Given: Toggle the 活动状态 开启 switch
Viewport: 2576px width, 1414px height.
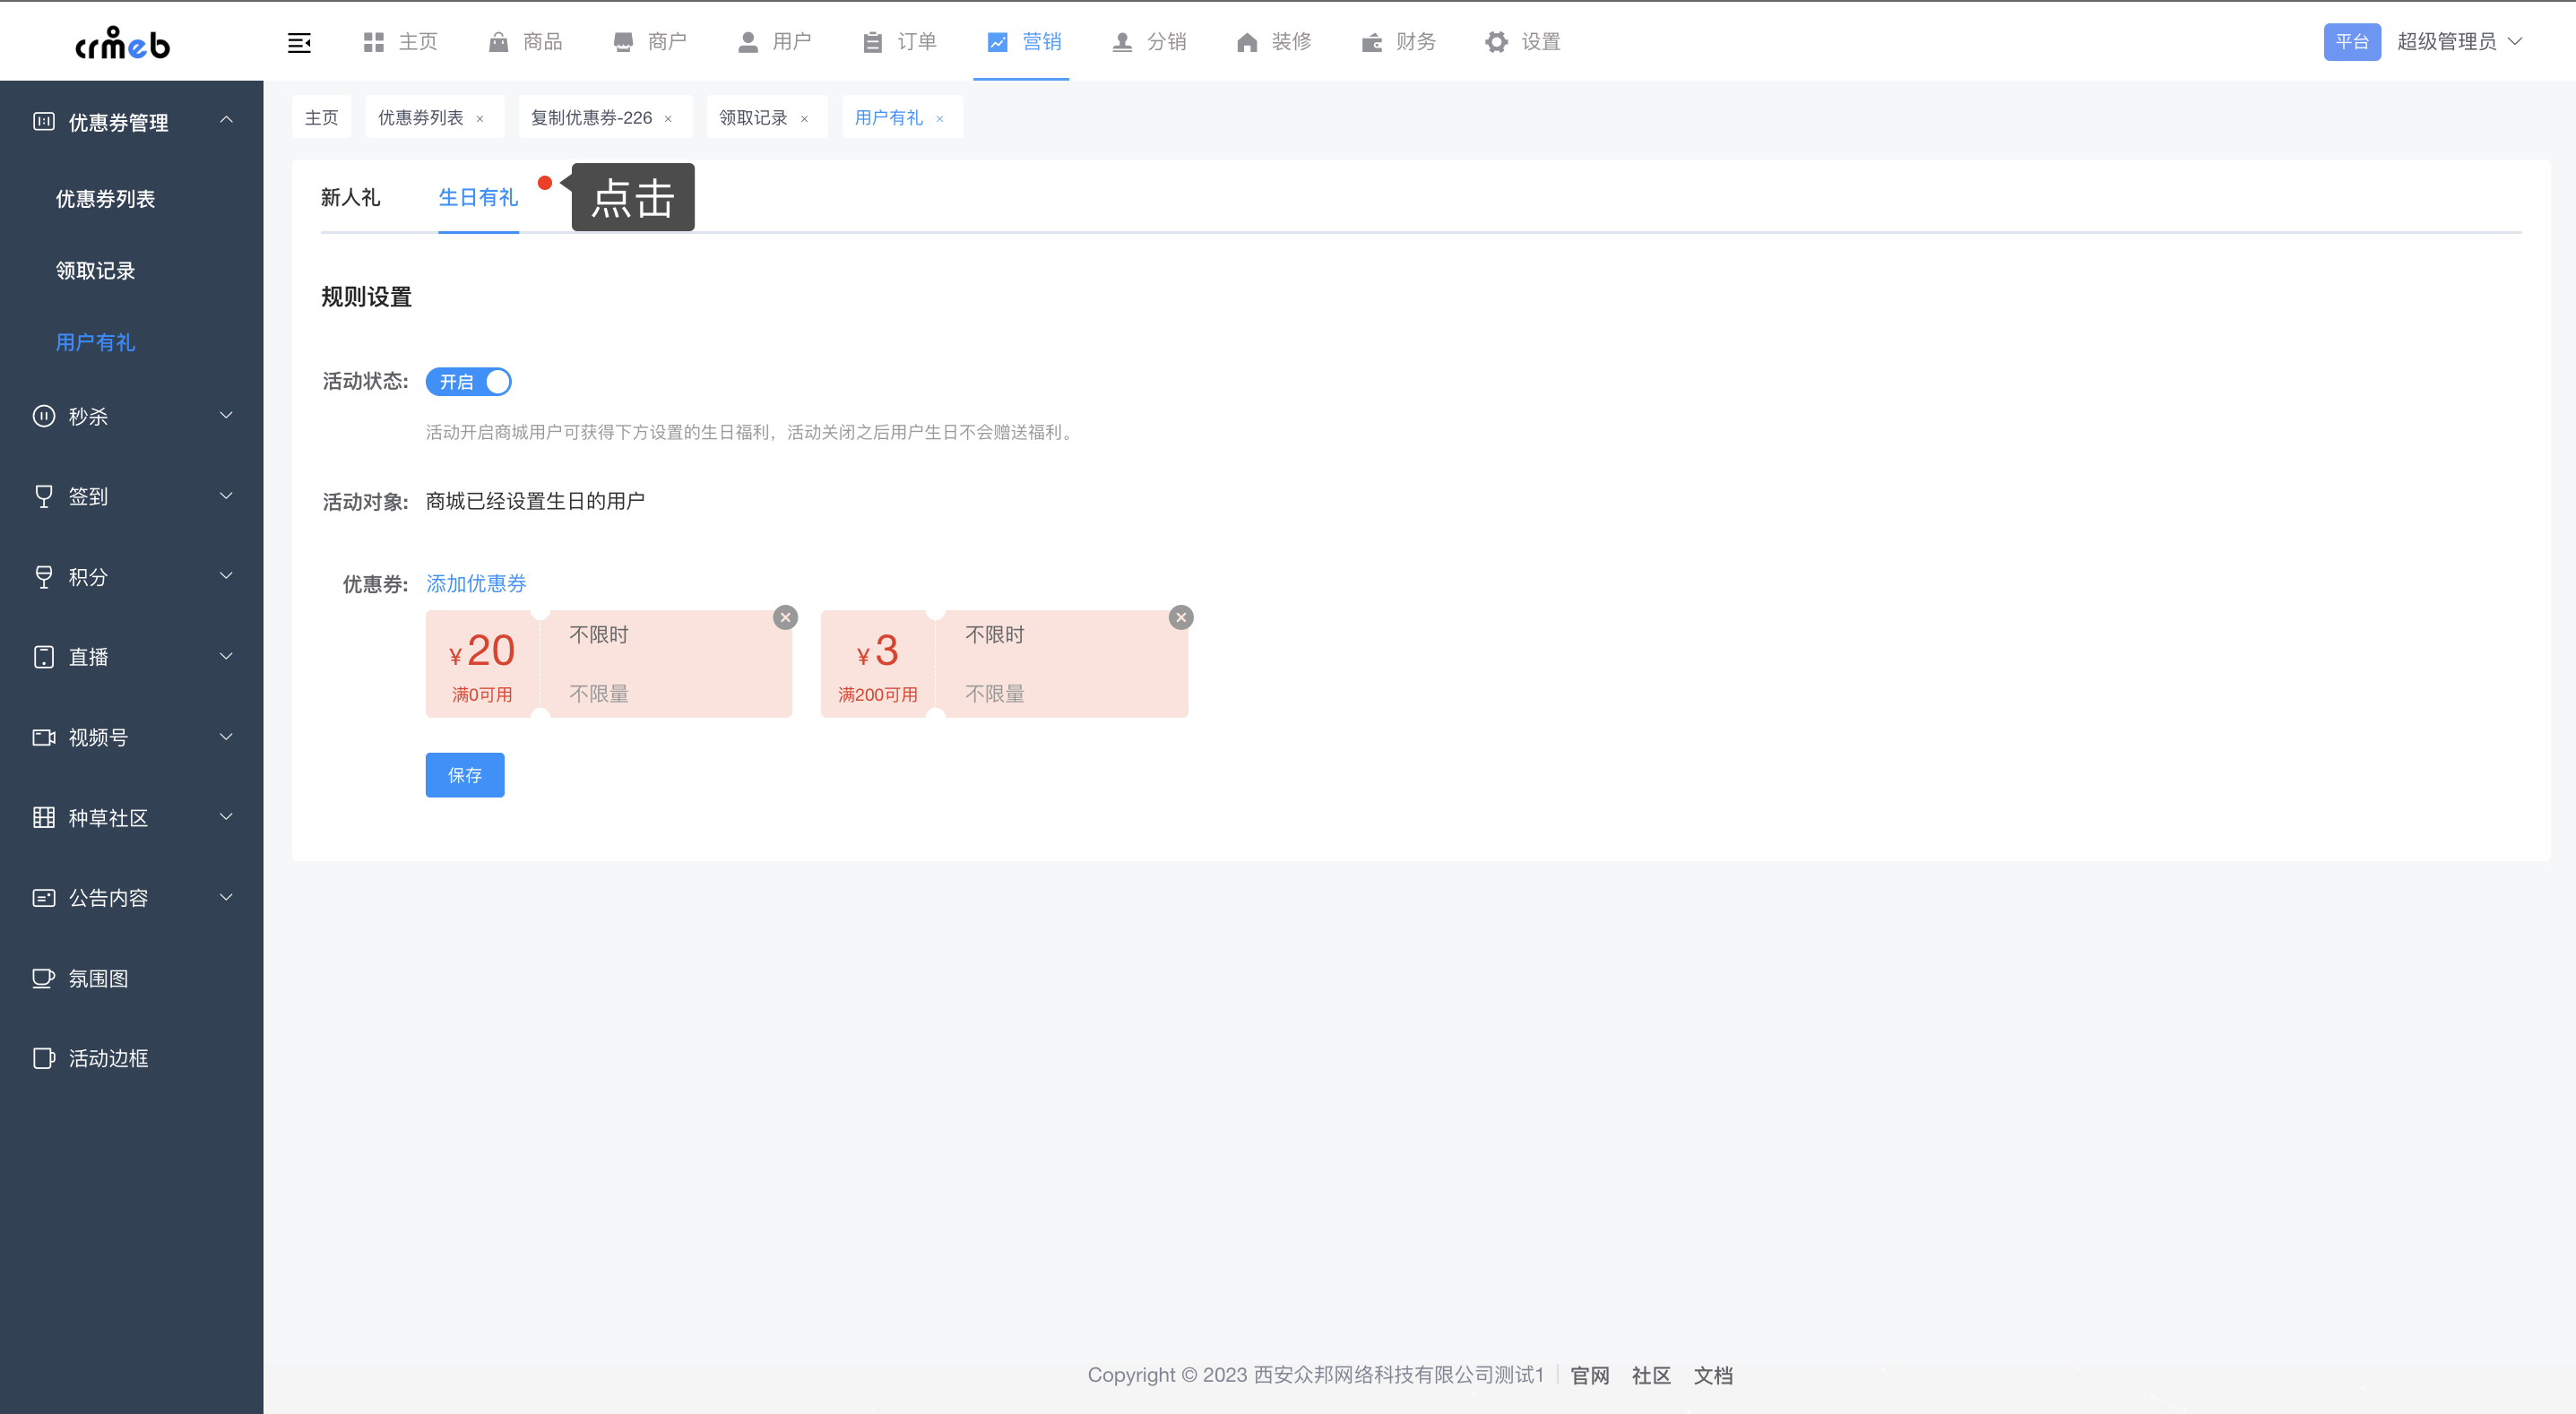Looking at the screenshot, I should 468,382.
